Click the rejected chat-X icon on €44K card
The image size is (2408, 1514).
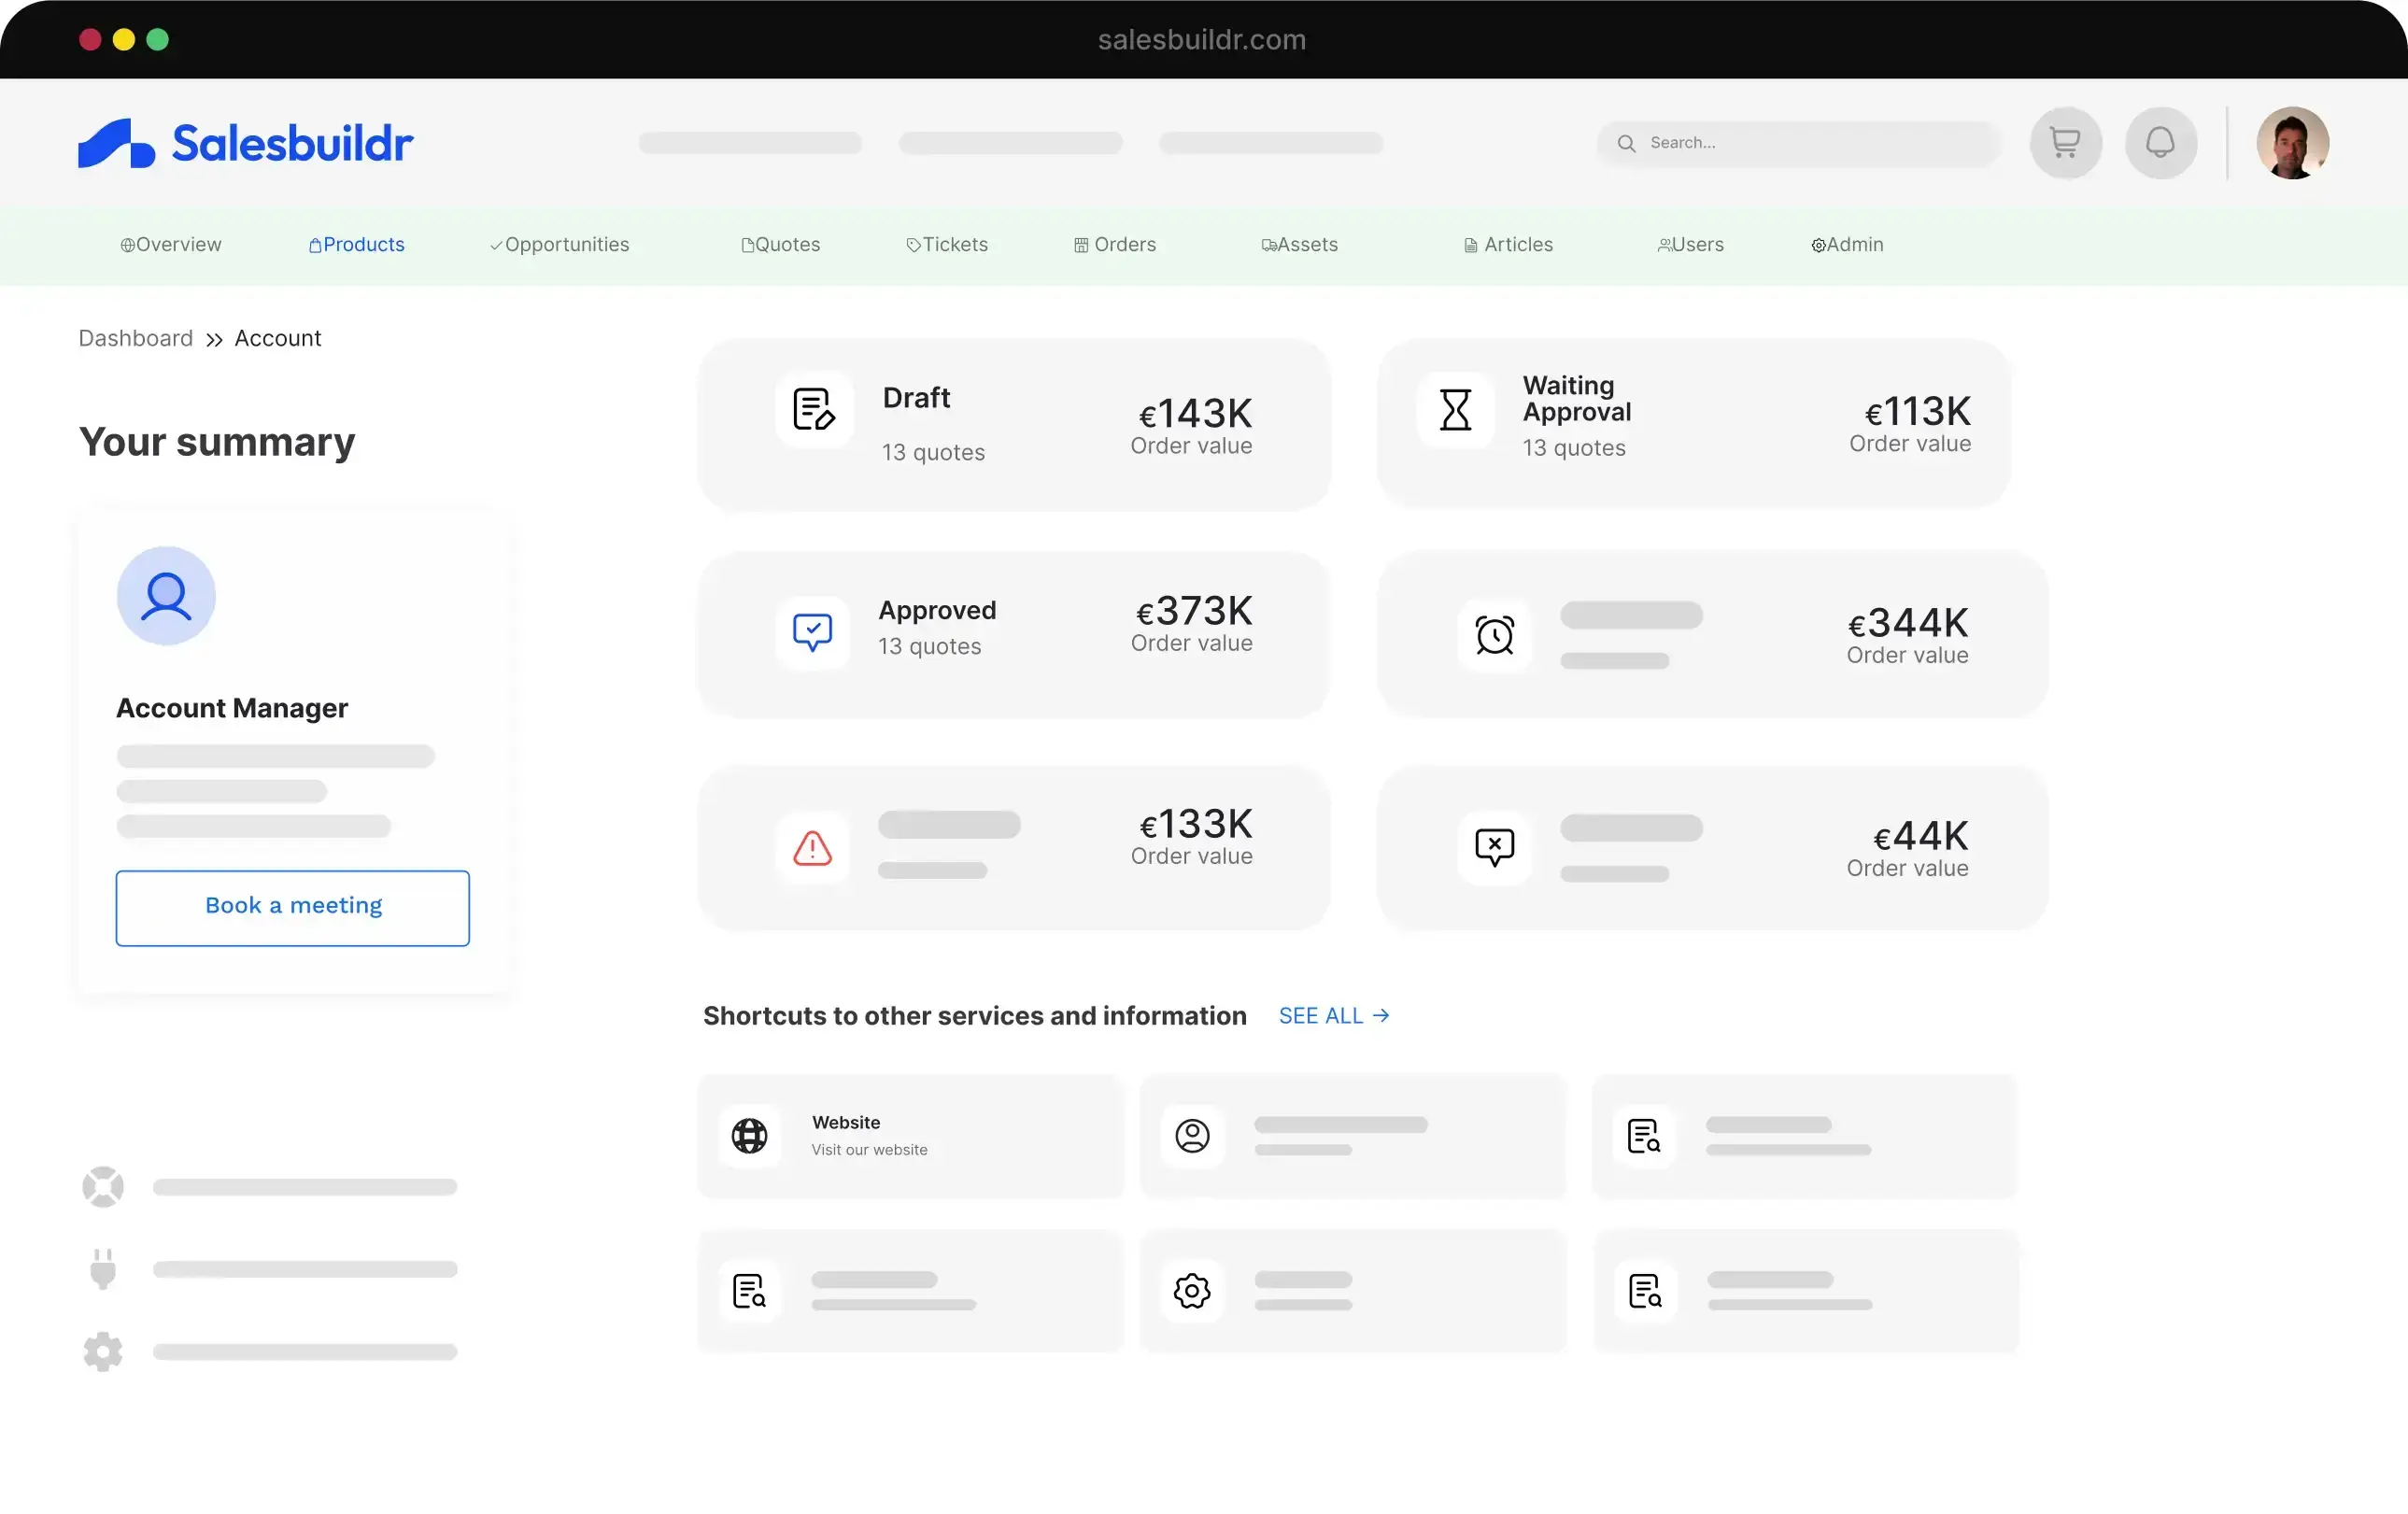1494,848
